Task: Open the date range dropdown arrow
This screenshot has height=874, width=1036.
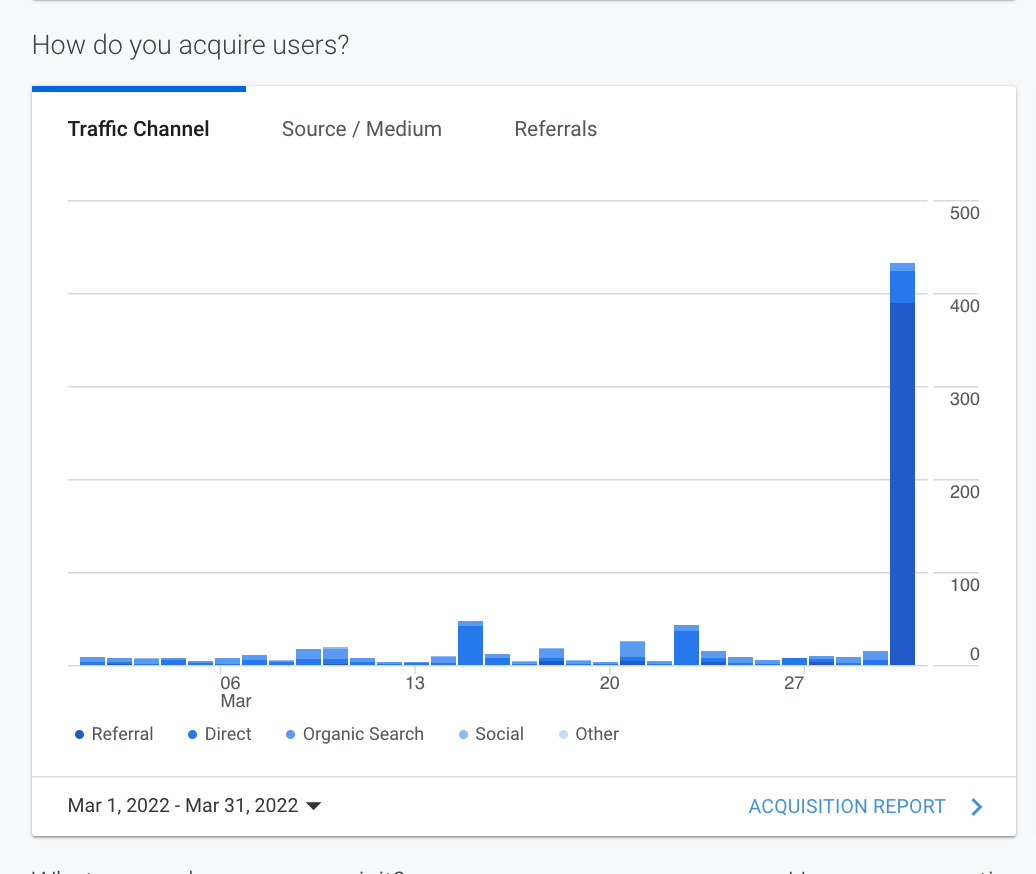Action: tap(313, 806)
